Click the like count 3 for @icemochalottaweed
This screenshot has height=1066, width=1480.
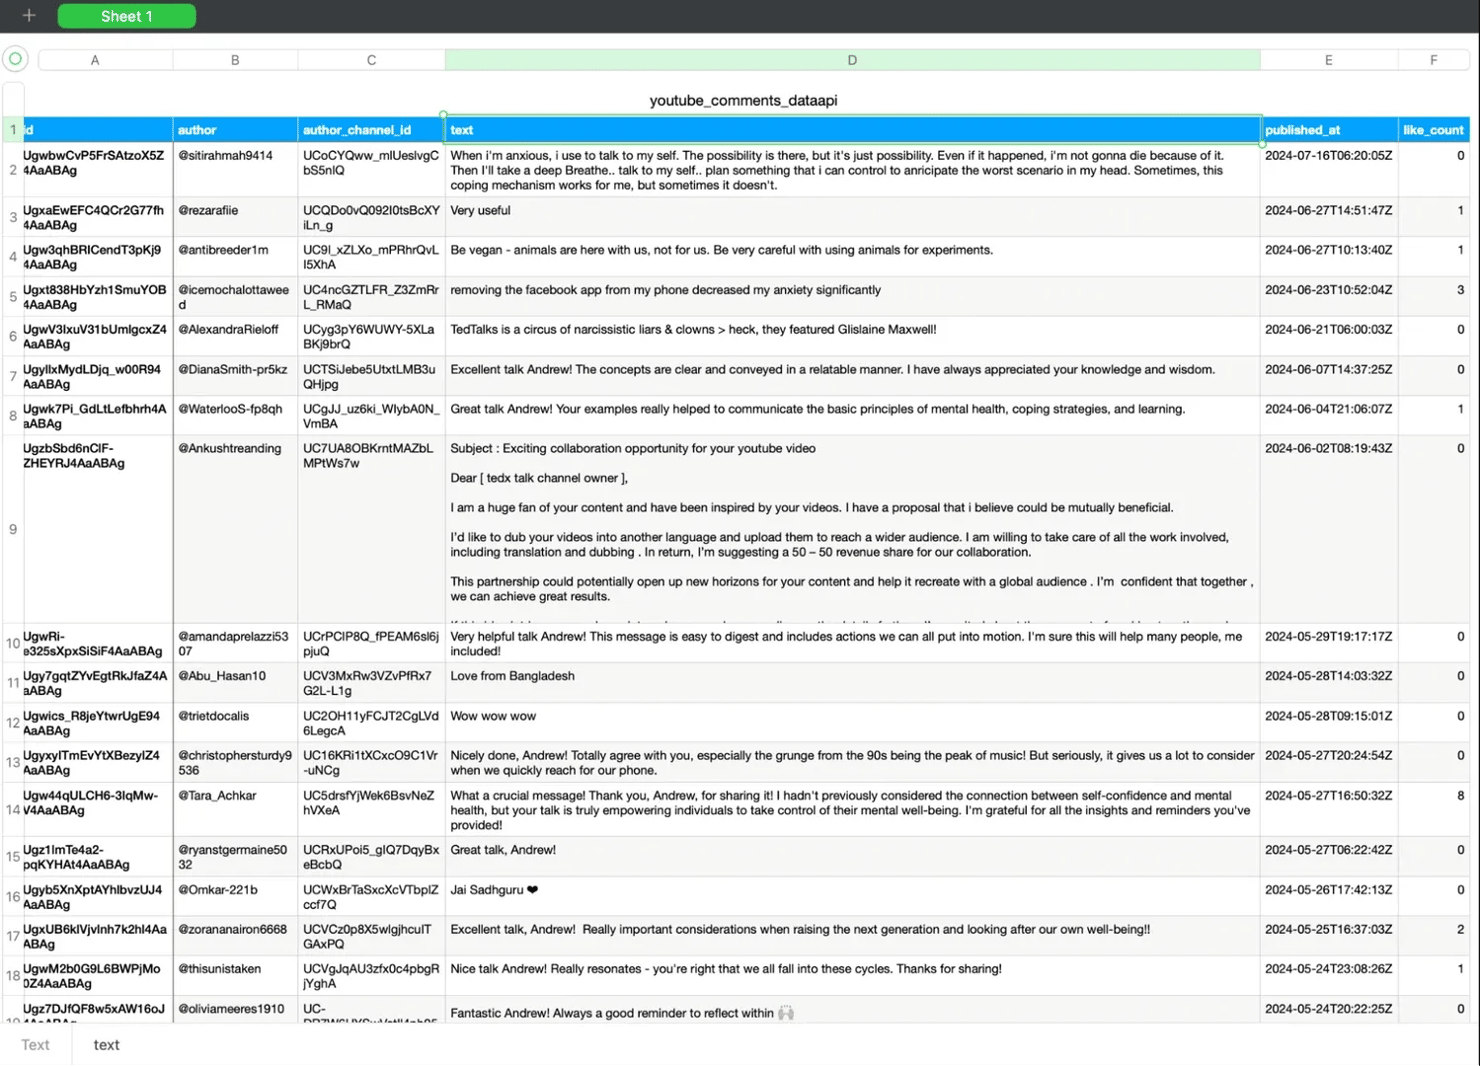(1434, 297)
